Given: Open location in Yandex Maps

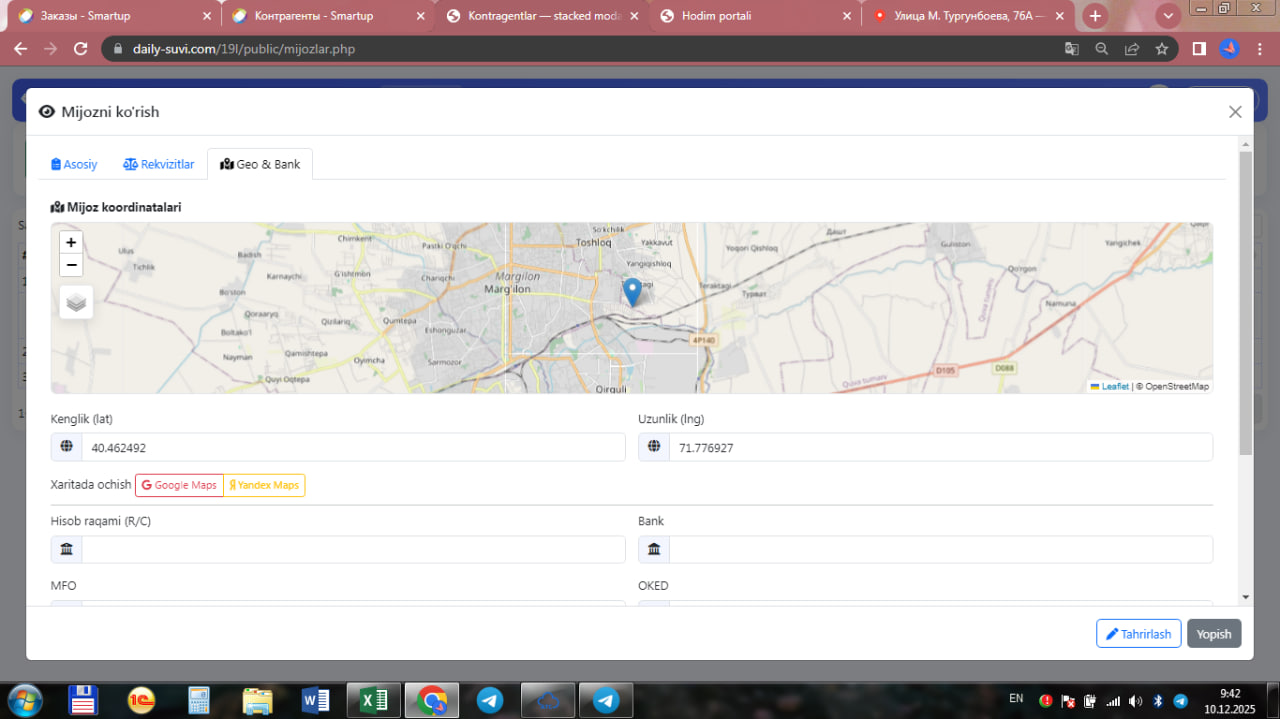Looking at the screenshot, I should 264,485.
